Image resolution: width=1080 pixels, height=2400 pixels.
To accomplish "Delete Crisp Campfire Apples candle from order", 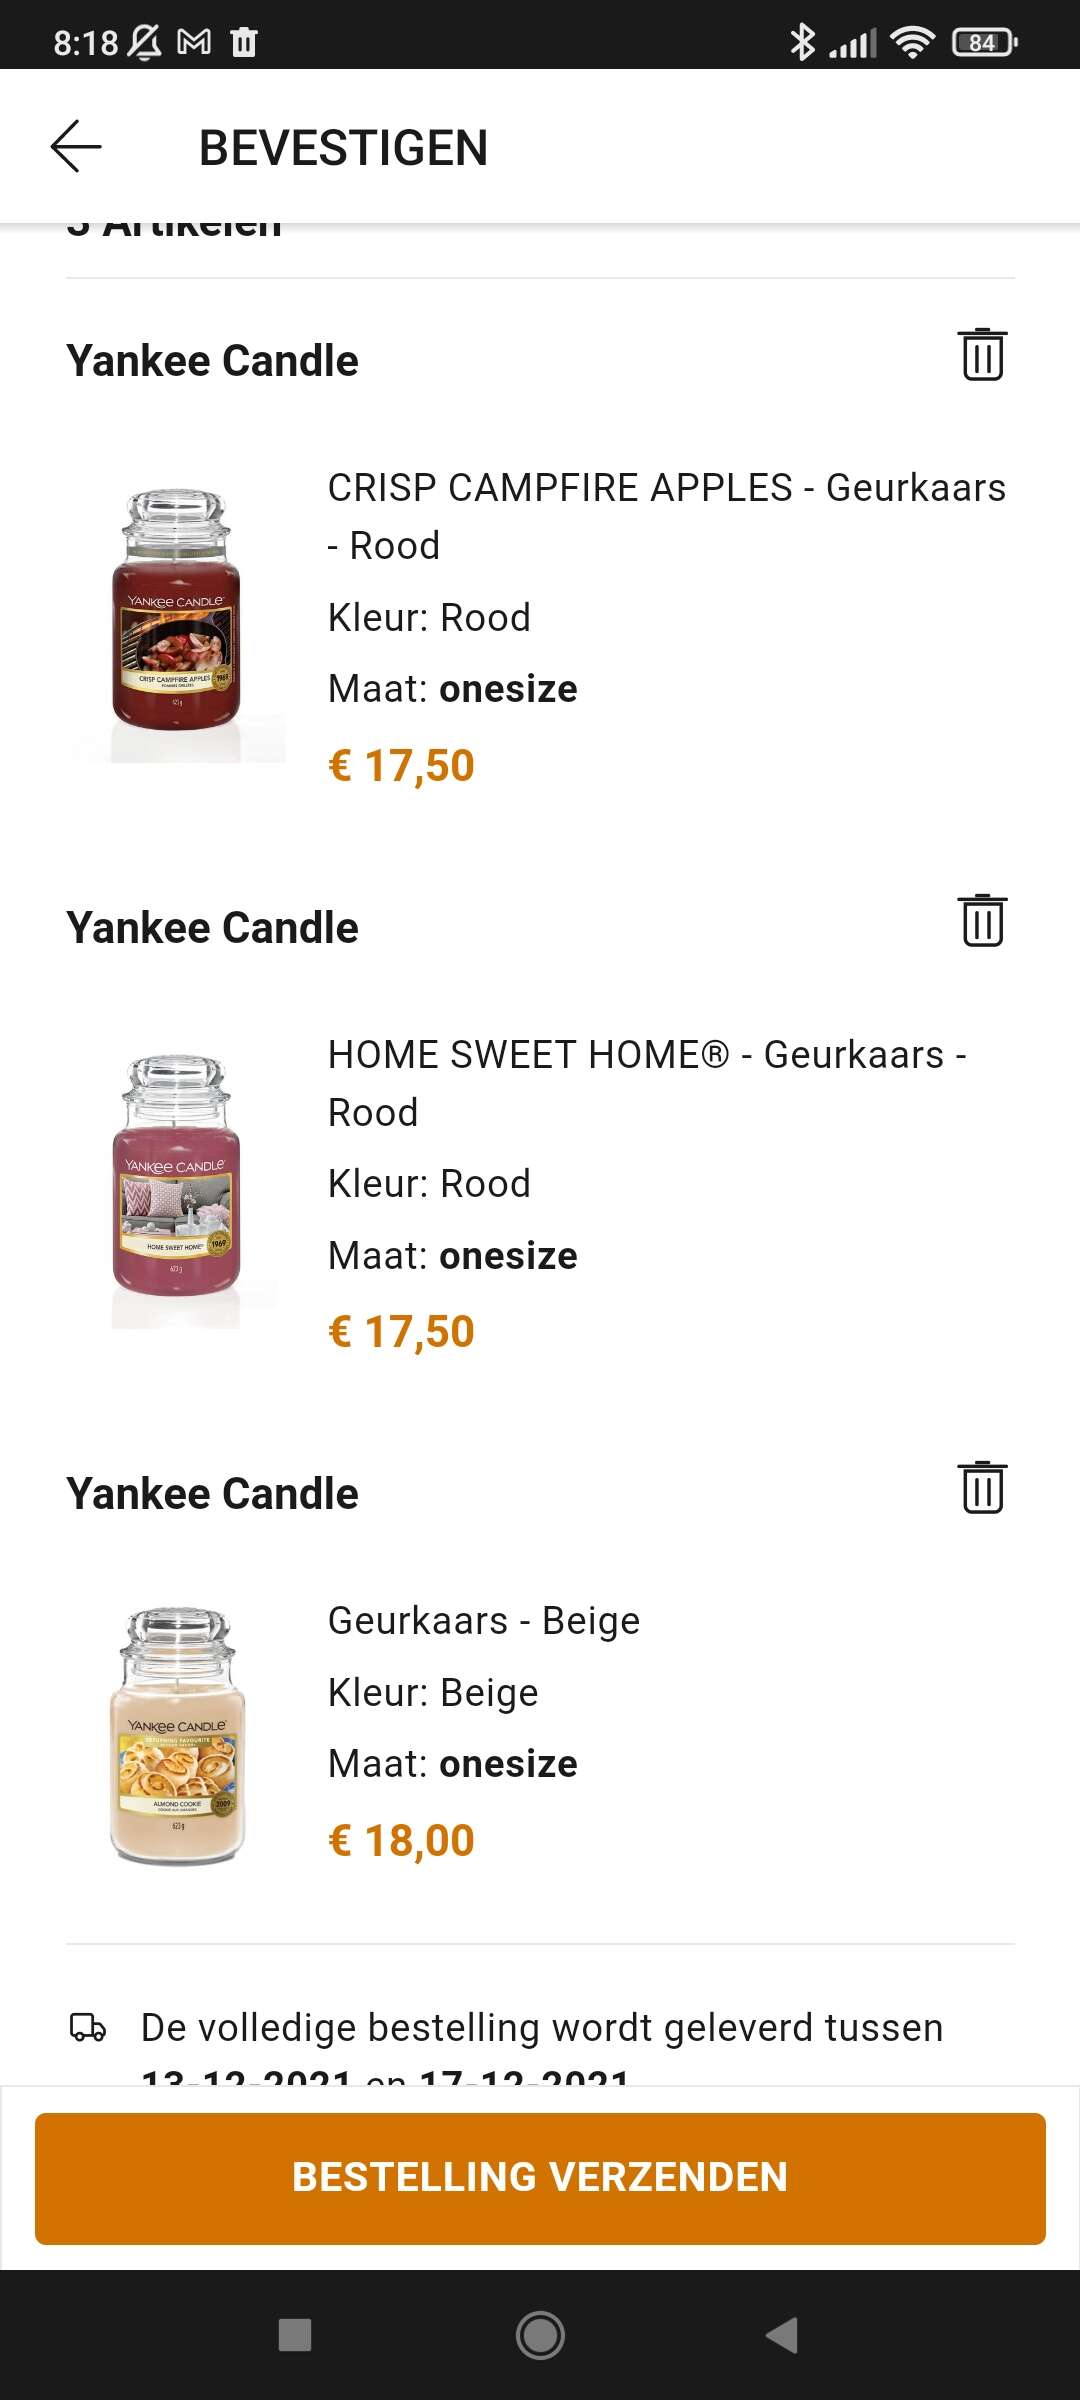I will tap(982, 355).
